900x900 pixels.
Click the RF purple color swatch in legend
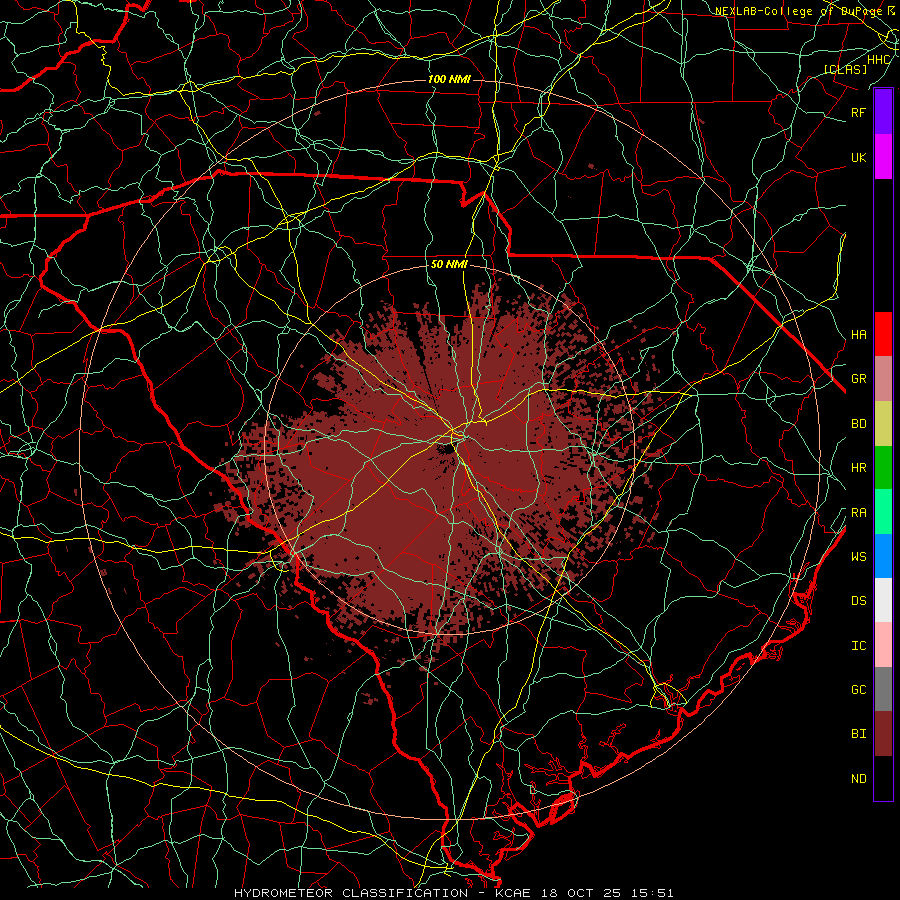pyautogui.click(x=883, y=111)
